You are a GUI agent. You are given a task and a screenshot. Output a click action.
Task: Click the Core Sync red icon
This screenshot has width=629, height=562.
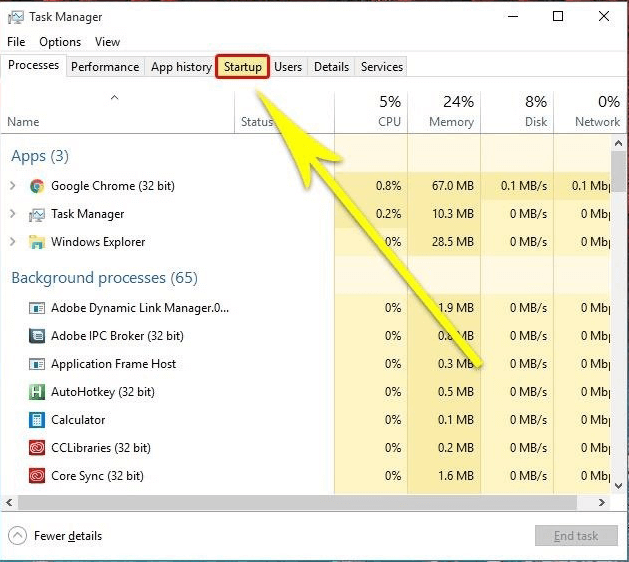(37, 476)
